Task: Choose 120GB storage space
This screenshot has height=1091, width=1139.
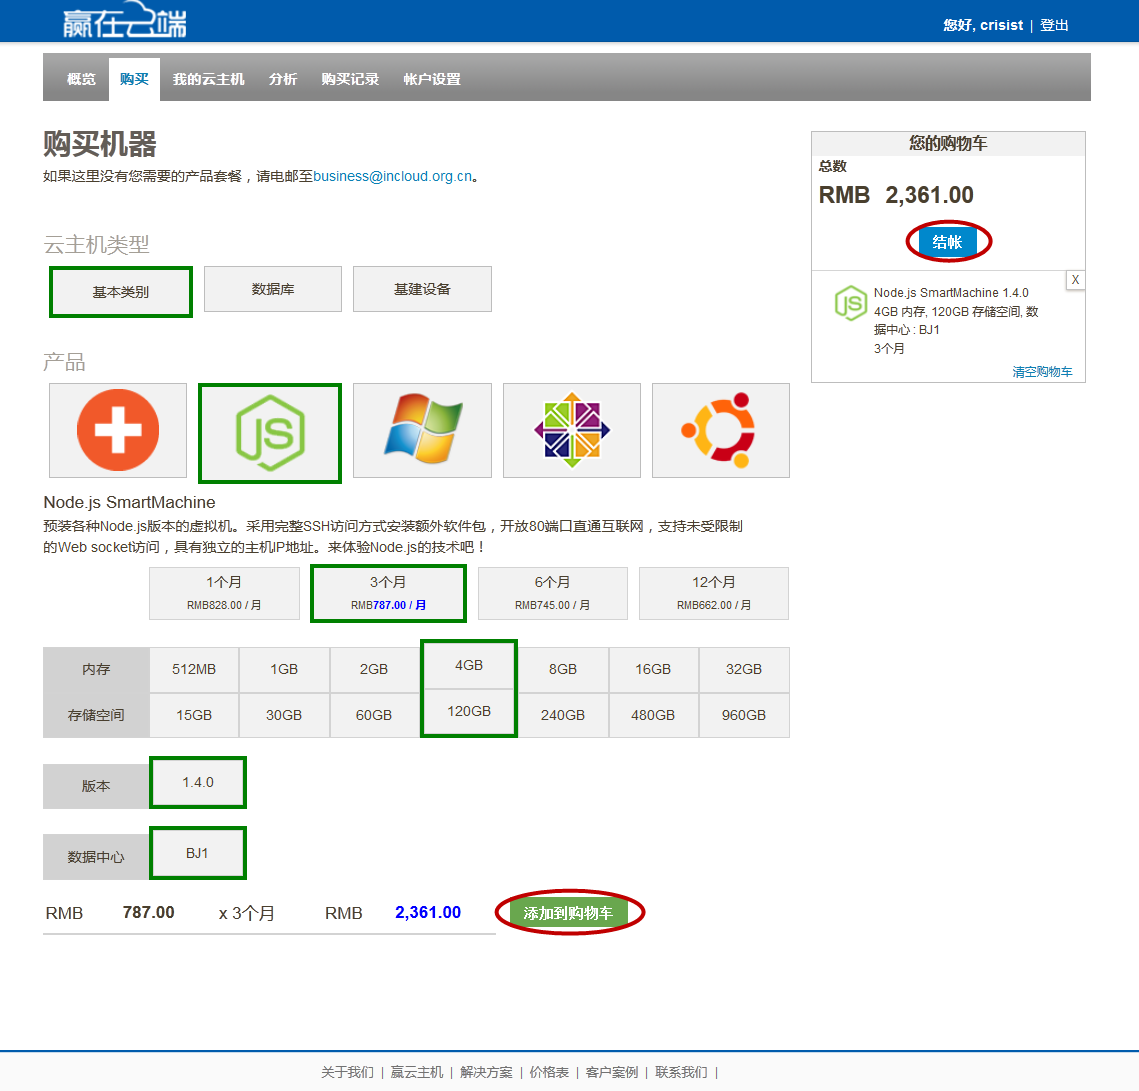Action: (469, 712)
